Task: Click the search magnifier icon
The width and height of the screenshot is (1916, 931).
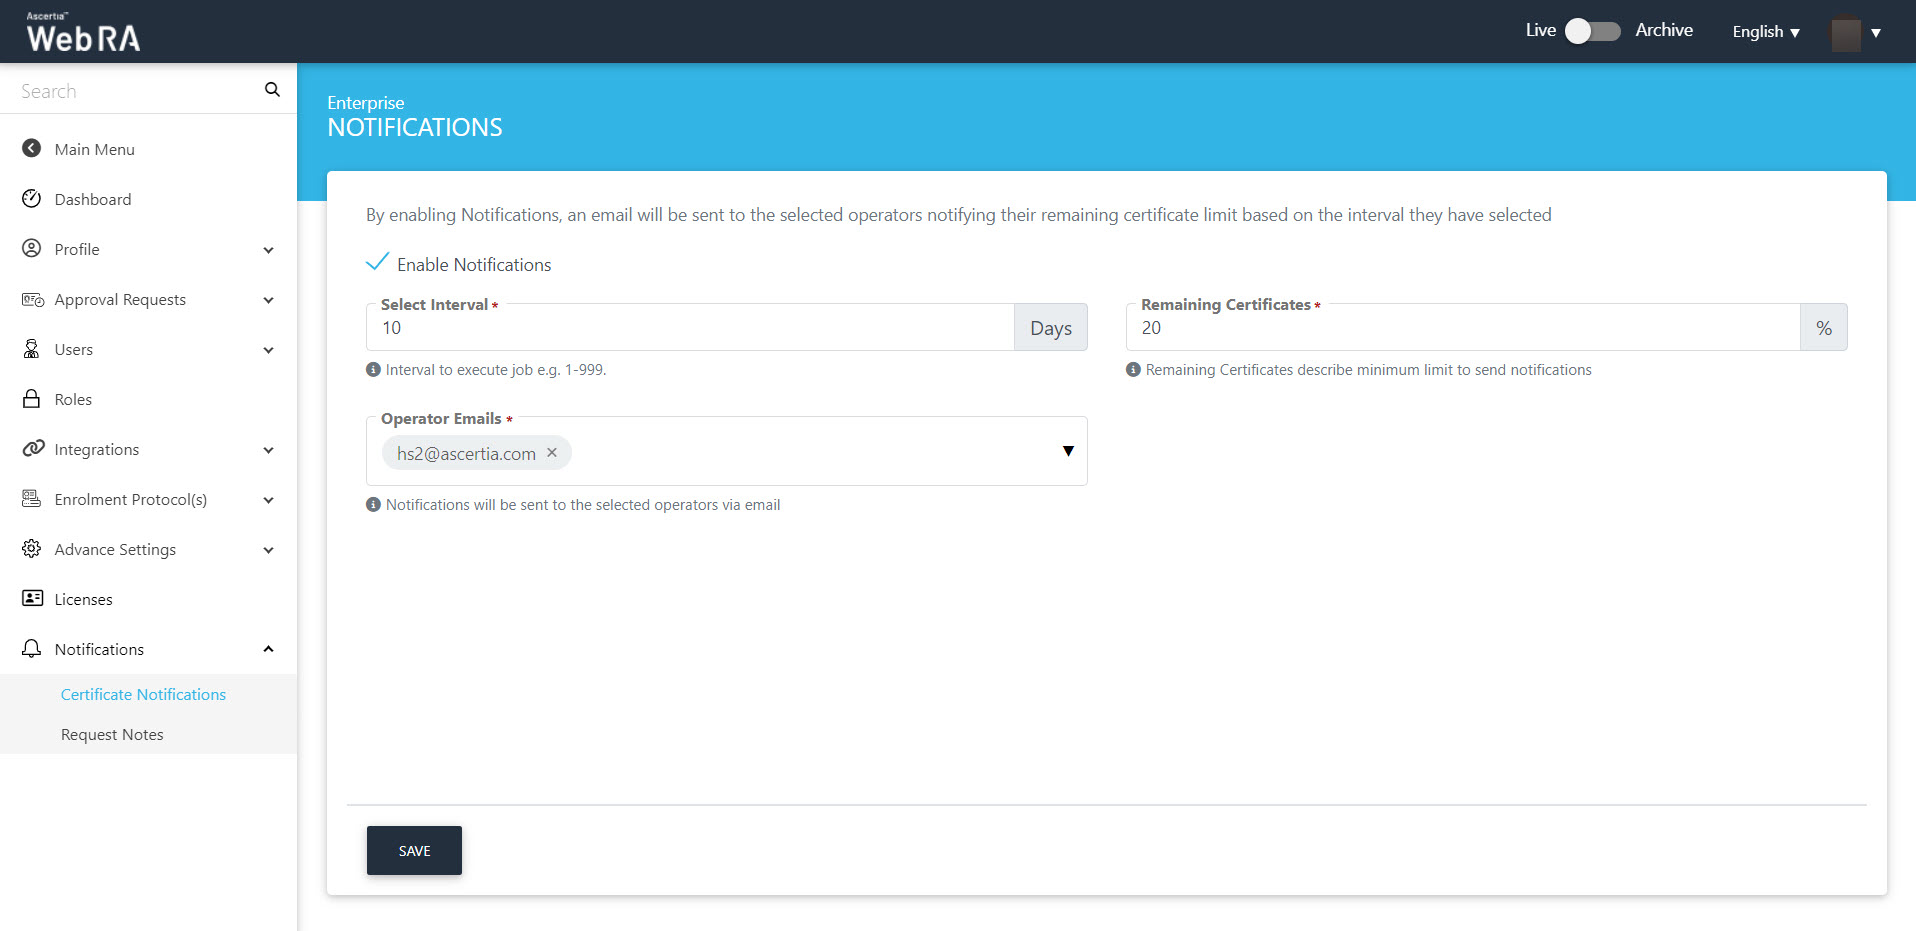Action: tap(272, 90)
